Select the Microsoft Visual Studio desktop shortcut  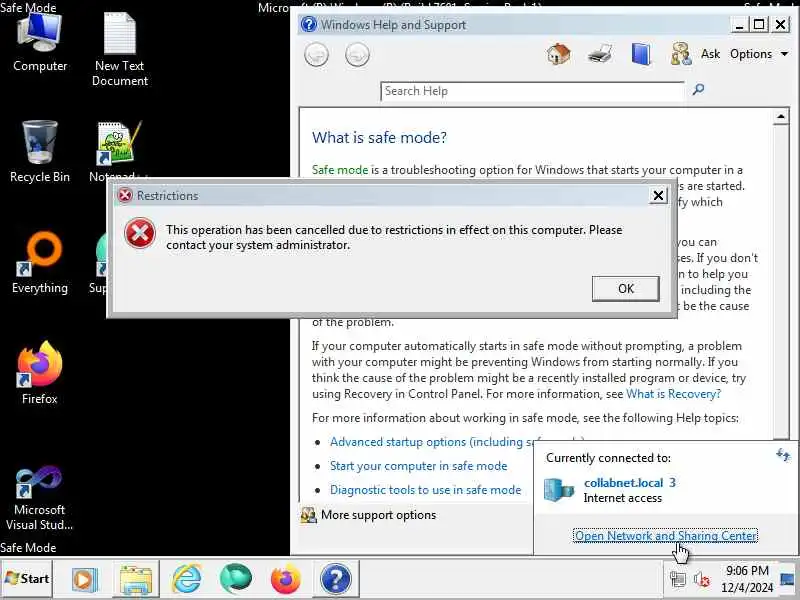[39, 498]
